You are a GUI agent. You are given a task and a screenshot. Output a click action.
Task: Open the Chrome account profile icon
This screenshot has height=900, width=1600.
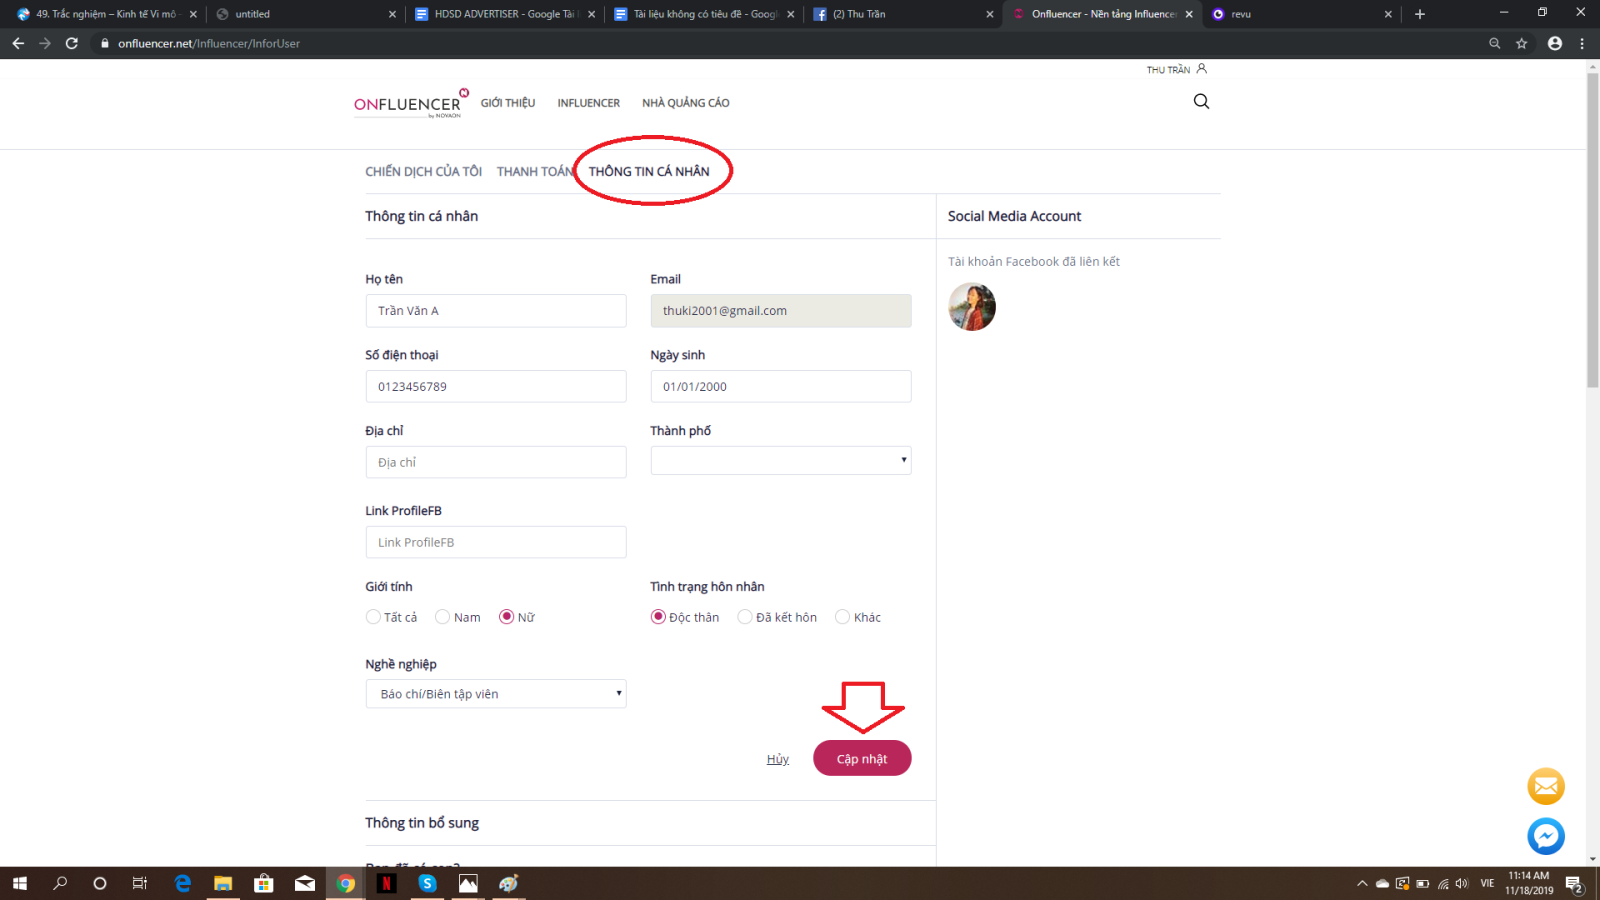pyautogui.click(x=1555, y=43)
